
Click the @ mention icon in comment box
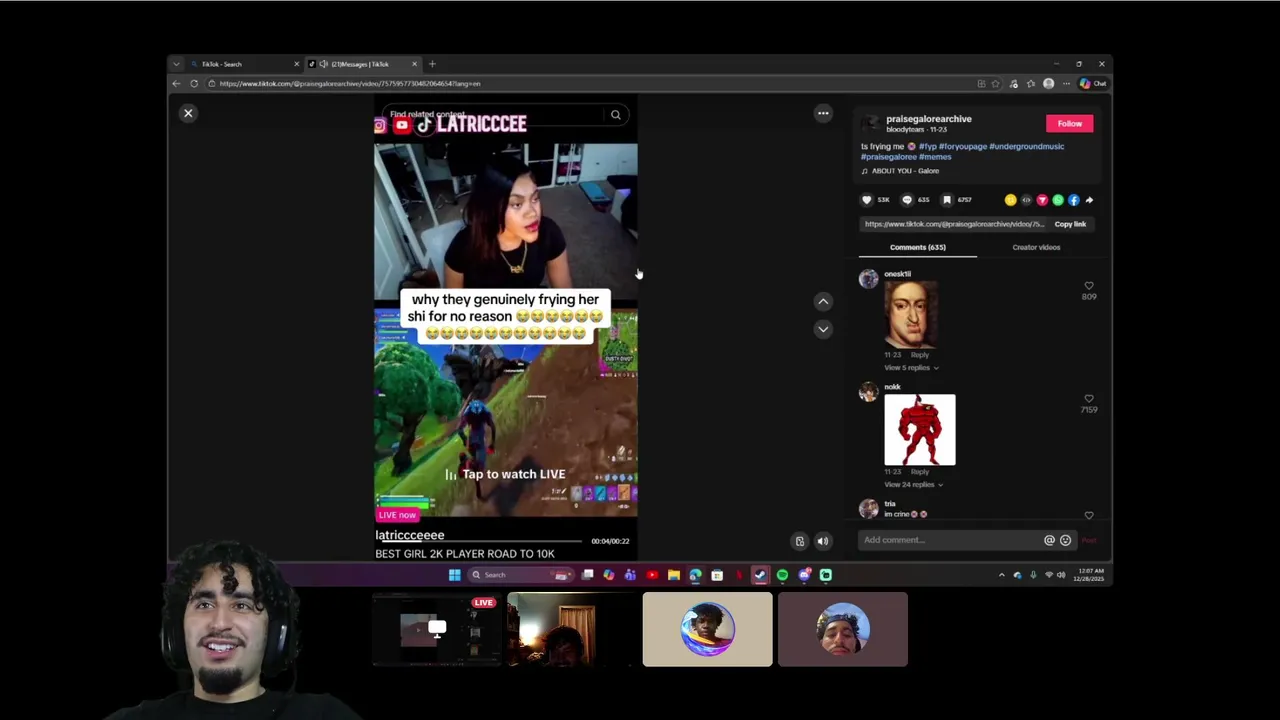[x=1049, y=540]
